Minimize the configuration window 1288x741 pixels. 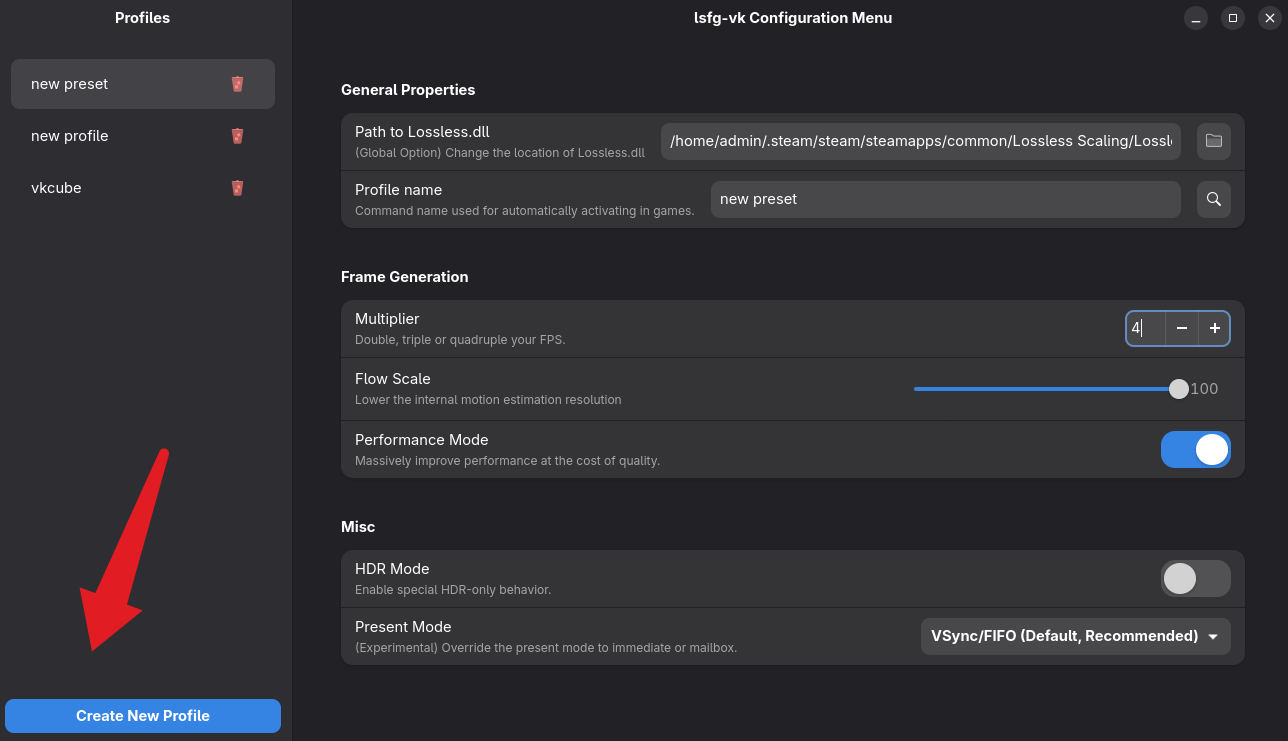click(x=1196, y=18)
